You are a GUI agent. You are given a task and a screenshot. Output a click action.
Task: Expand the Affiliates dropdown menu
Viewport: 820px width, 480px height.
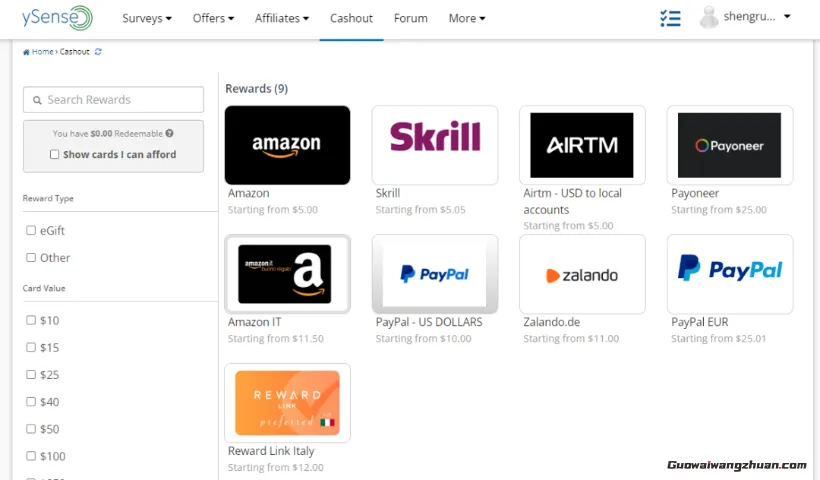[x=282, y=18]
